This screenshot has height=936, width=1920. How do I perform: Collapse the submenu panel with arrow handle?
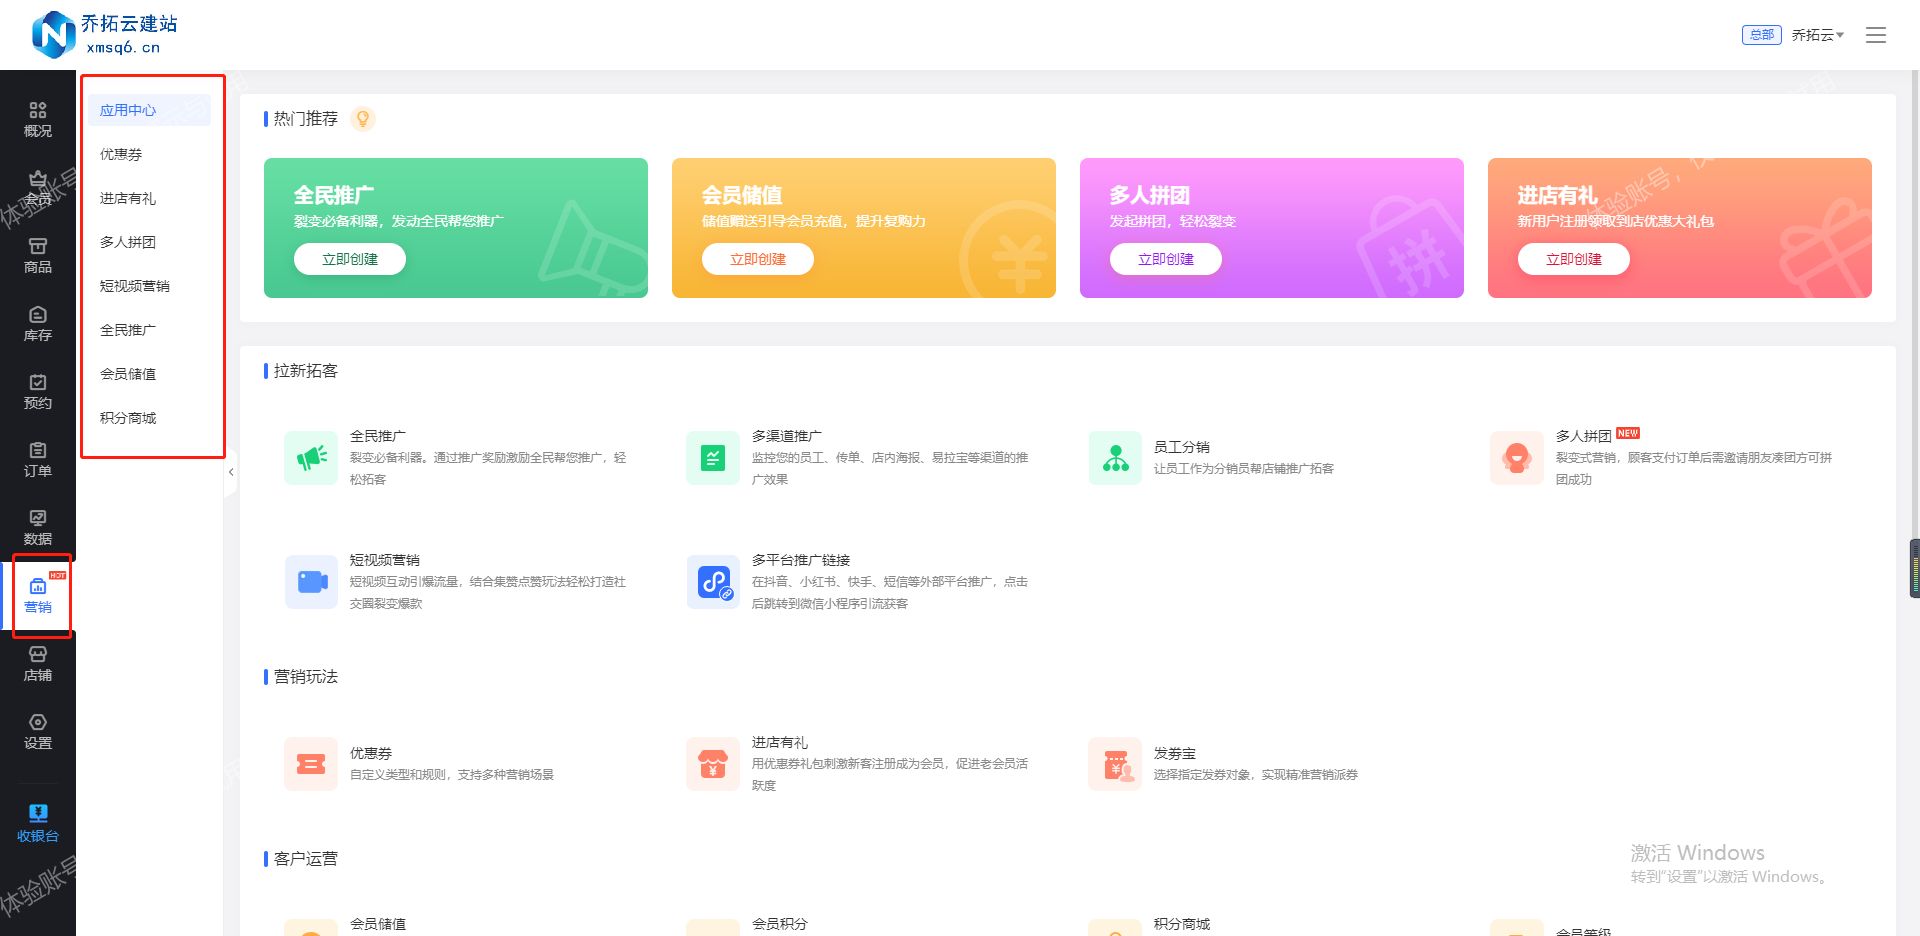click(231, 472)
